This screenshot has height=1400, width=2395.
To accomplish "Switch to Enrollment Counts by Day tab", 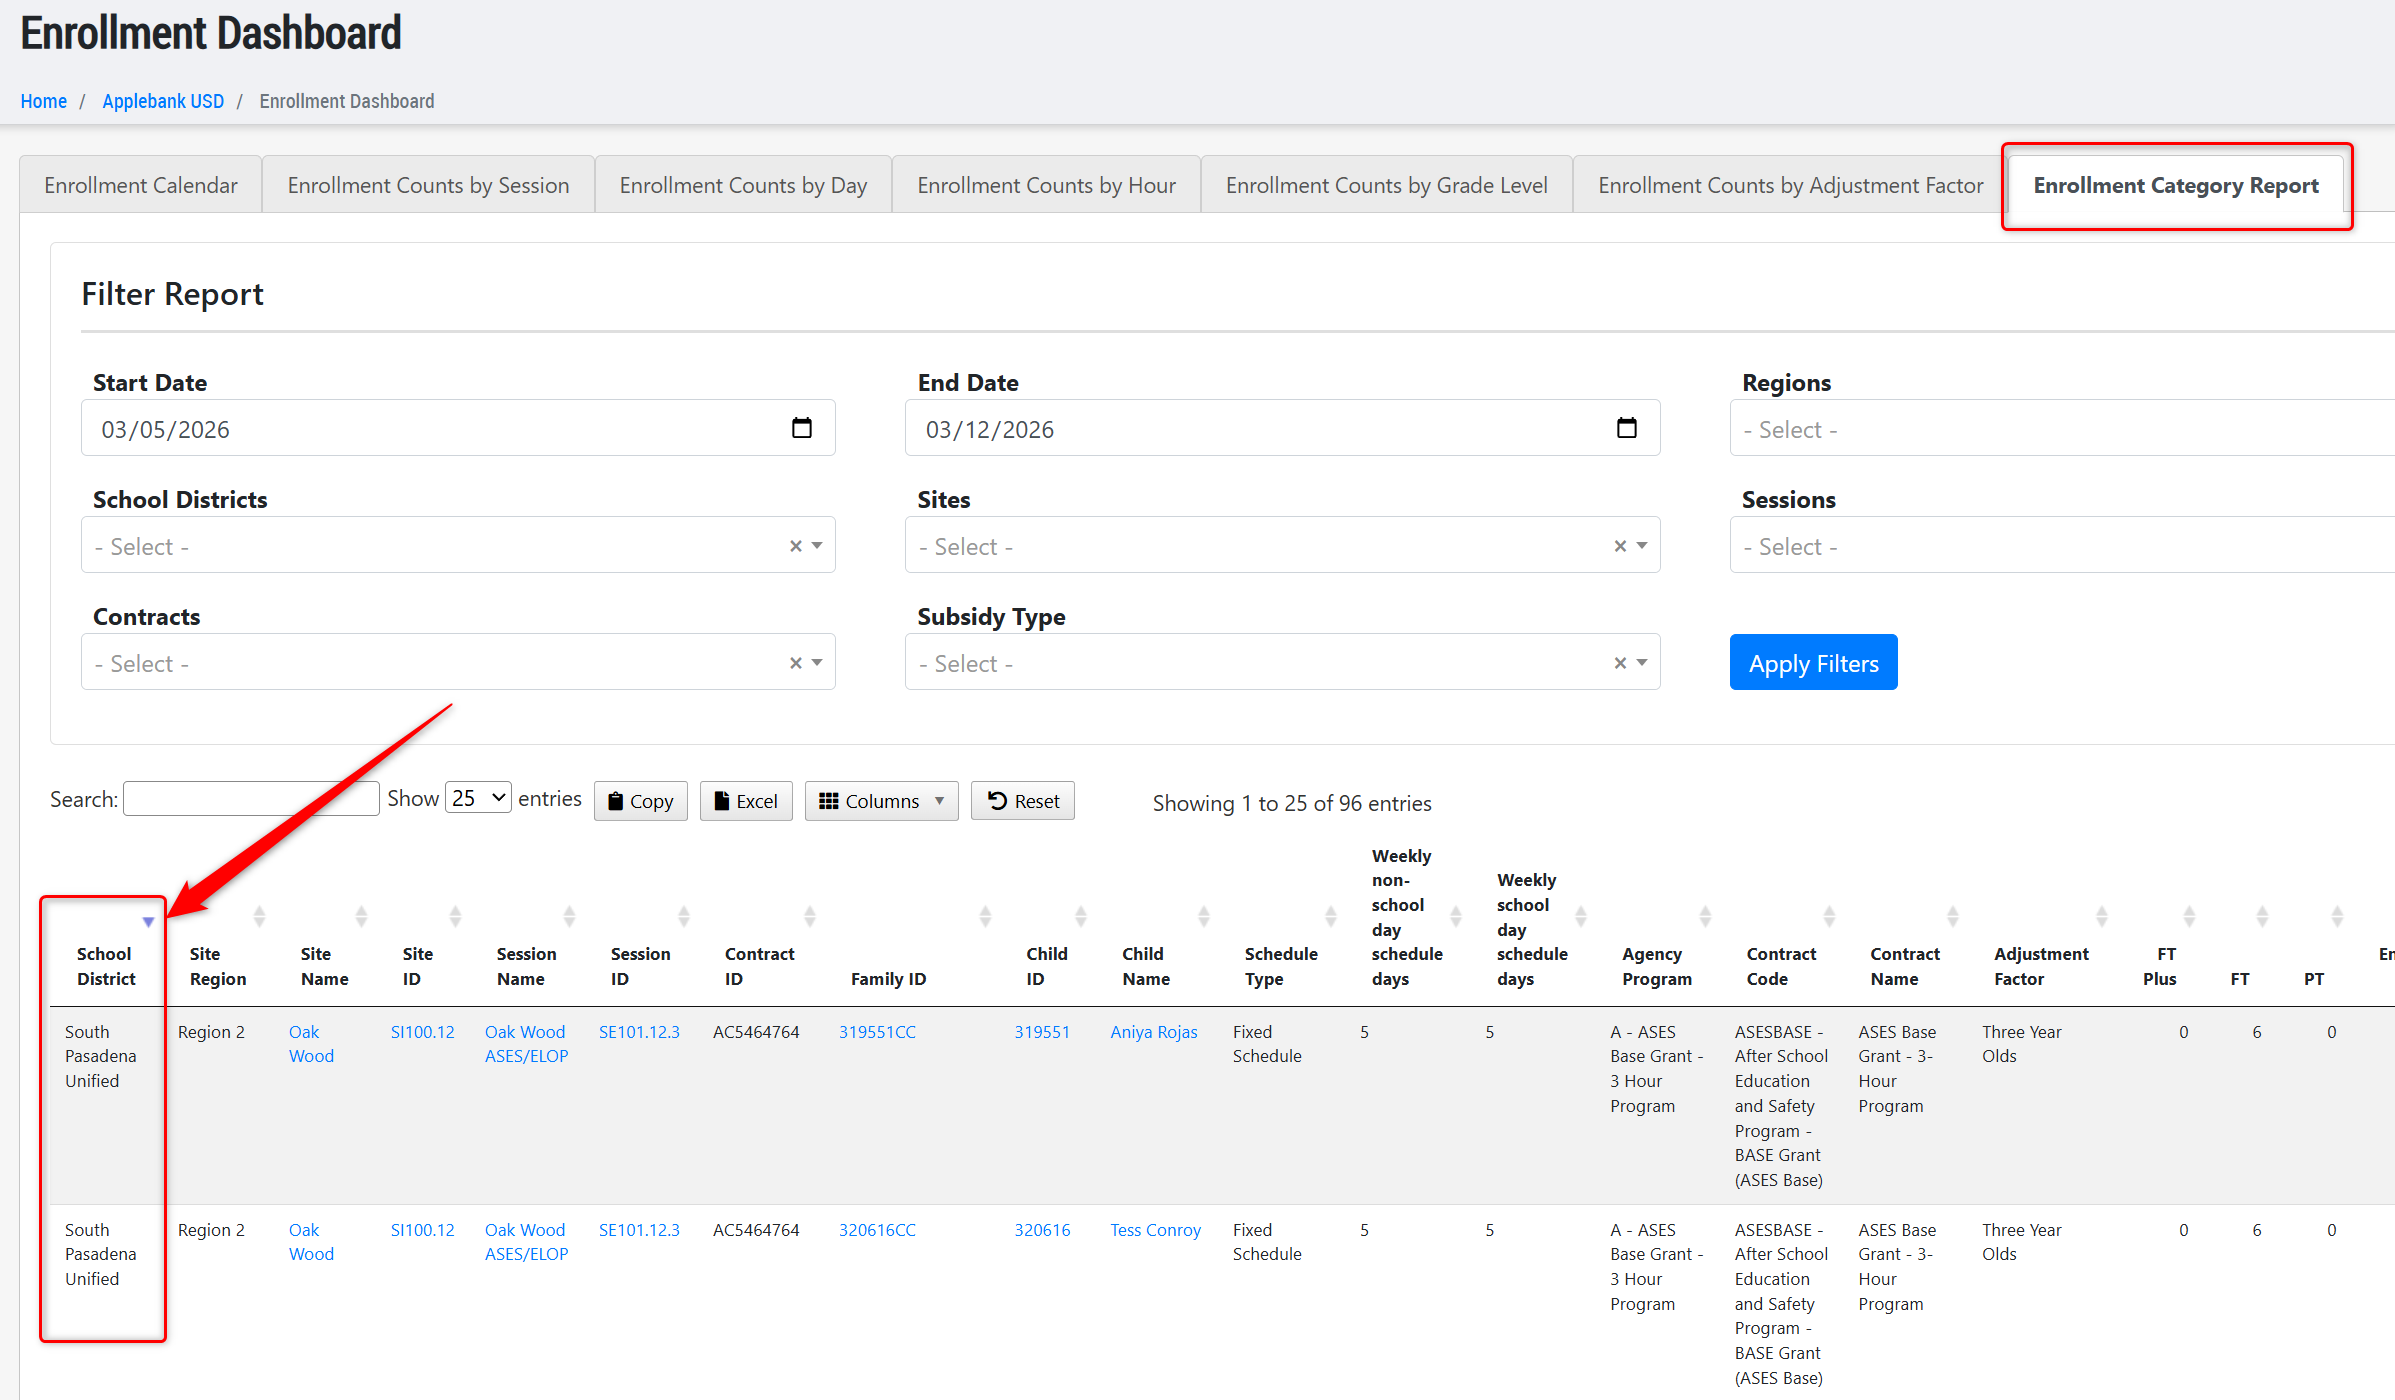I will tap(743, 185).
